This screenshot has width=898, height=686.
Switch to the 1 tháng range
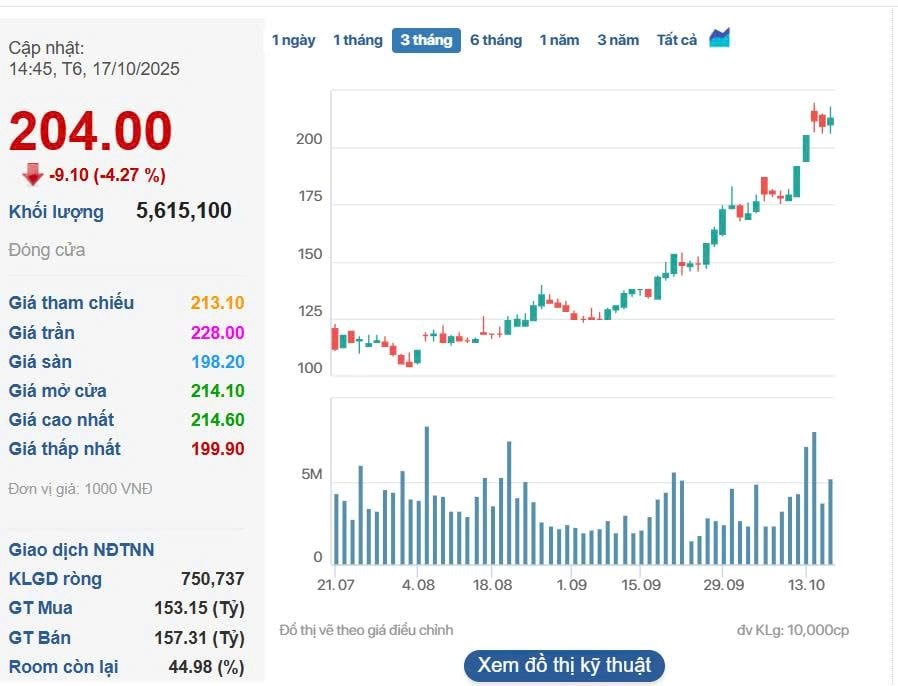(357, 40)
